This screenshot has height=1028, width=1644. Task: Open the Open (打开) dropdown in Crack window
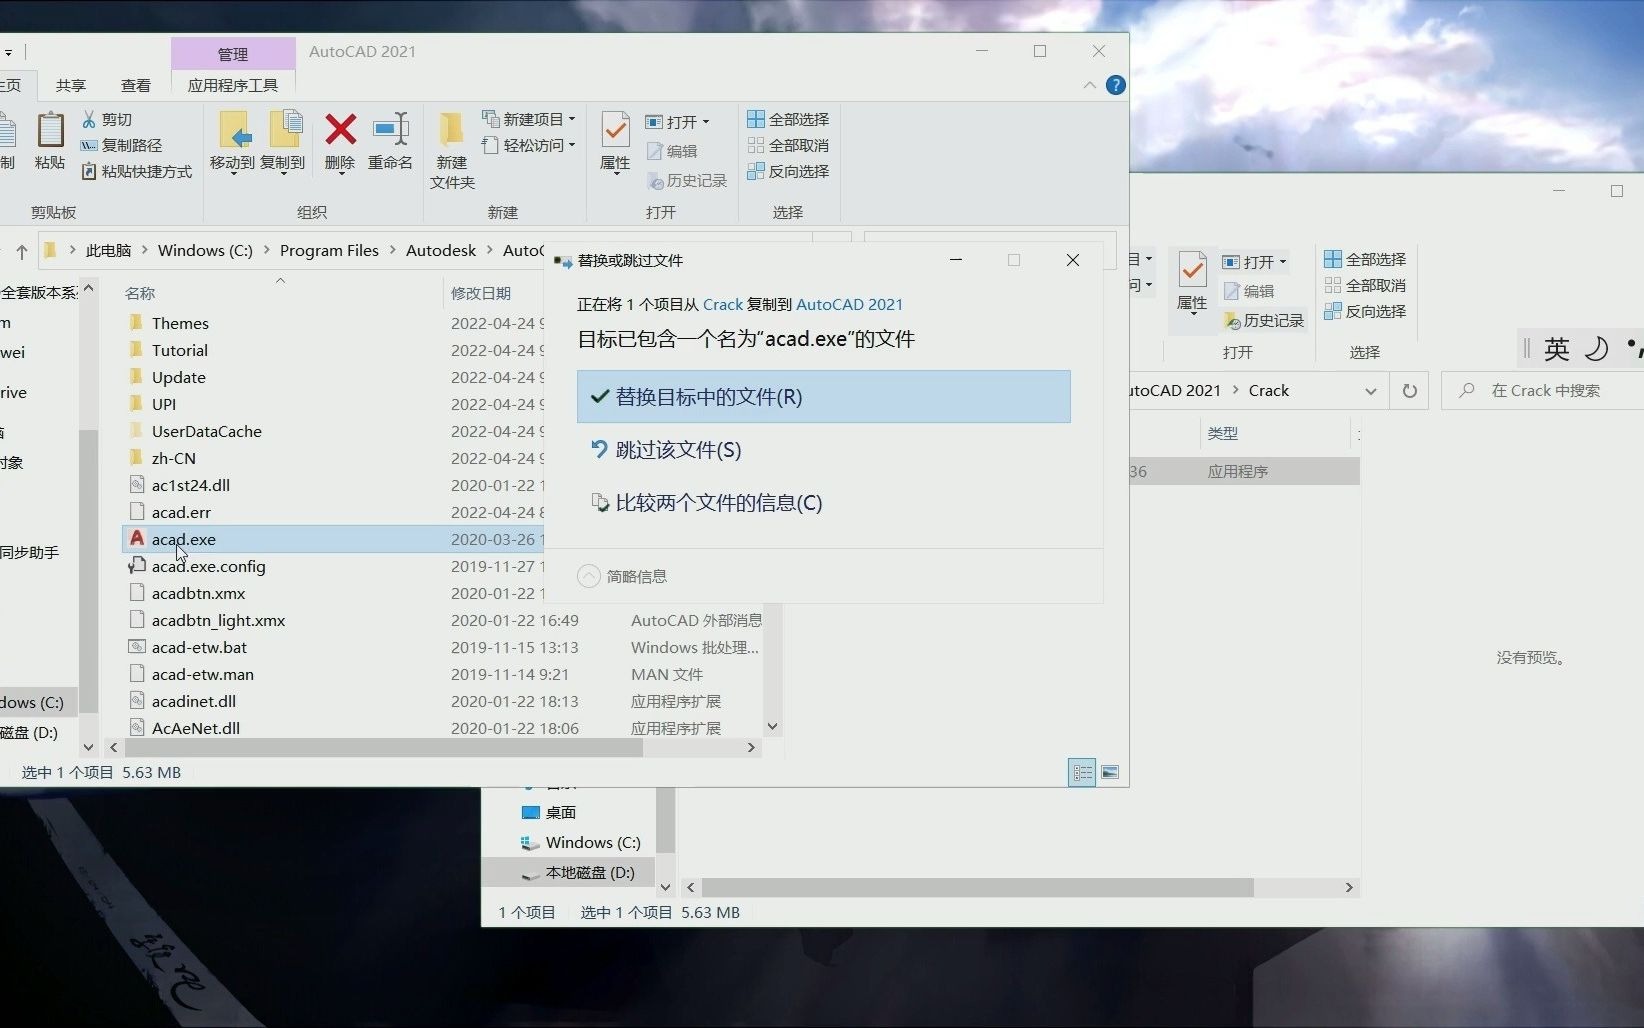click(x=1254, y=262)
